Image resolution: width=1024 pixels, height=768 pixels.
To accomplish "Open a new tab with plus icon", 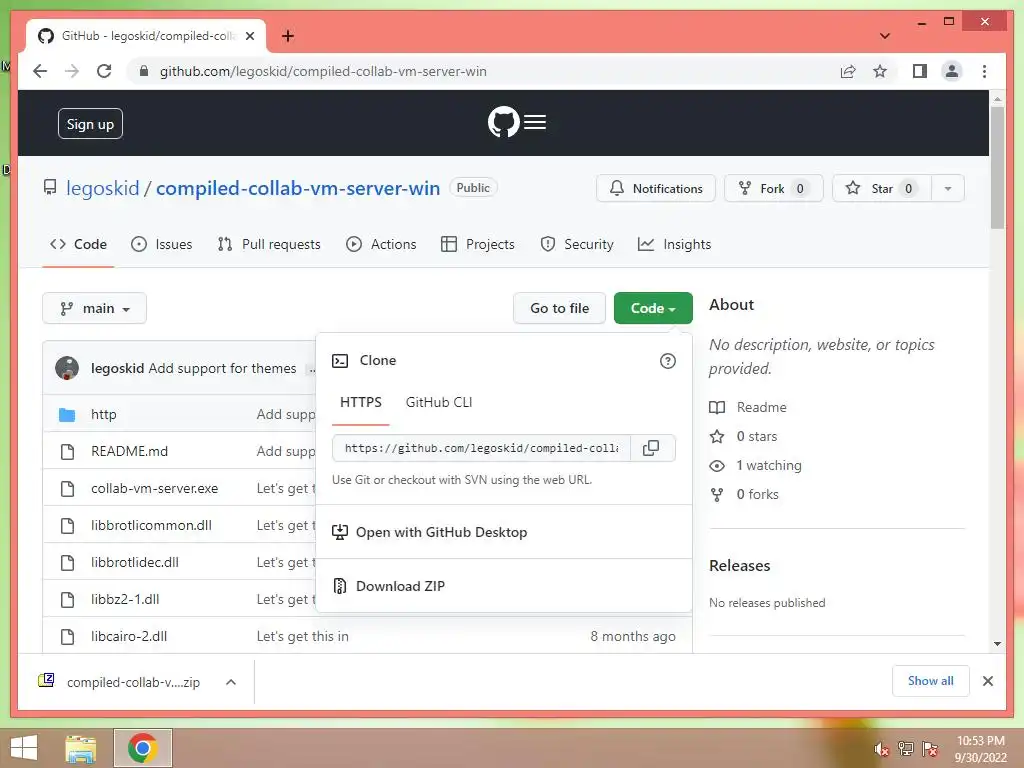I will click(287, 36).
